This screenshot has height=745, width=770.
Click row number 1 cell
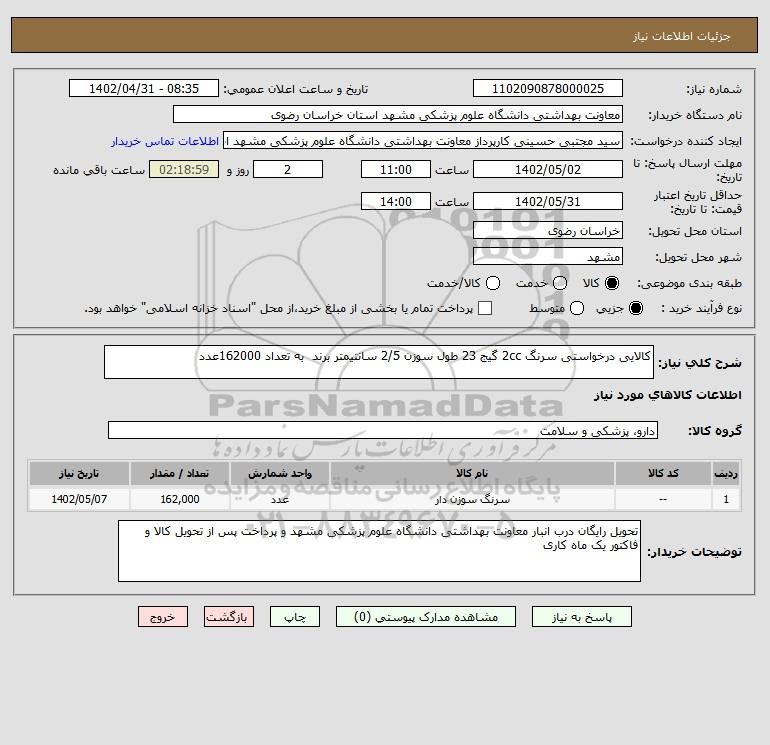tap(726, 499)
